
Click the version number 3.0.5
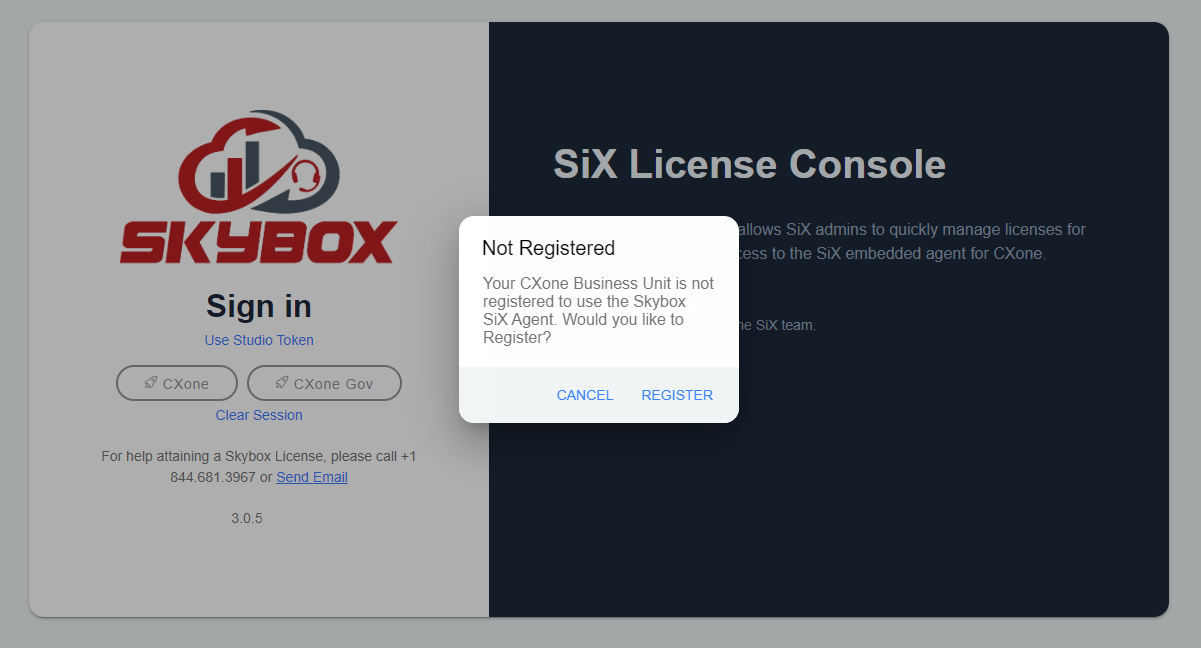(x=247, y=518)
